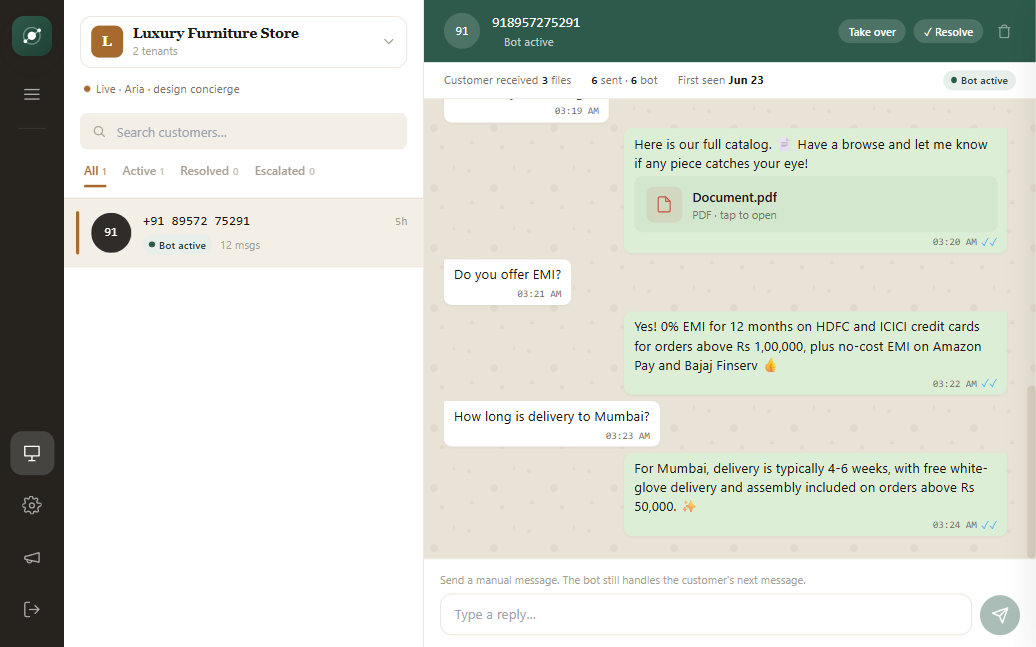Select the All tab
The width and height of the screenshot is (1036, 647).
click(95, 171)
